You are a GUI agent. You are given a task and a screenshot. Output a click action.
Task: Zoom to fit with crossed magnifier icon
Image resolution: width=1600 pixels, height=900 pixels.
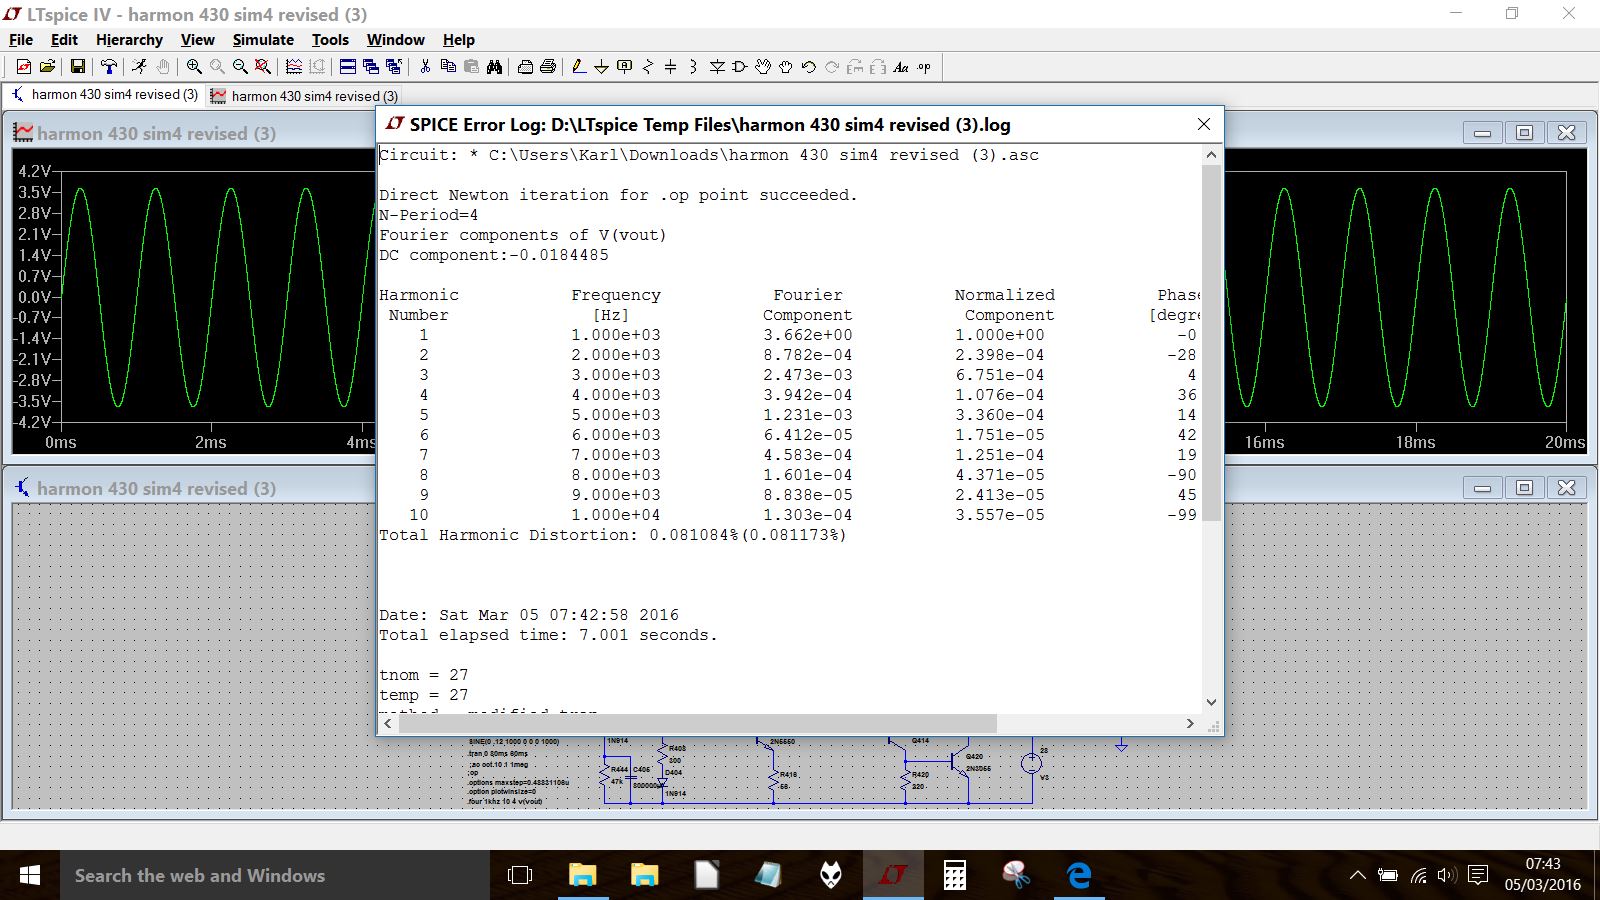[263, 67]
